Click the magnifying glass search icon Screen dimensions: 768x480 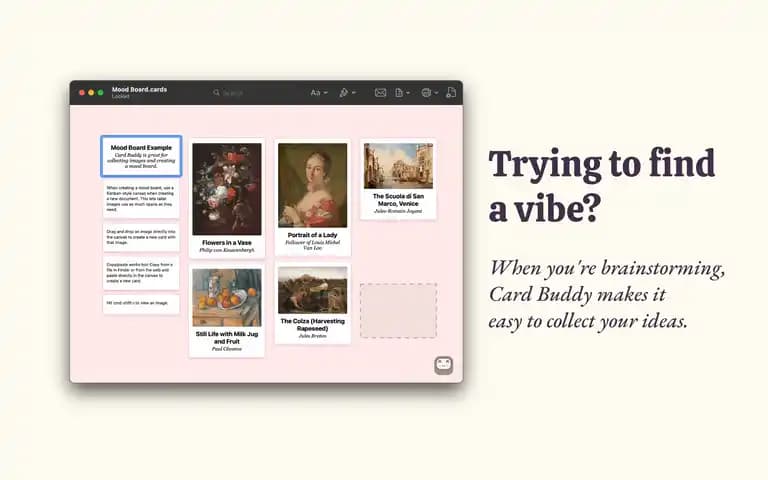click(x=216, y=93)
